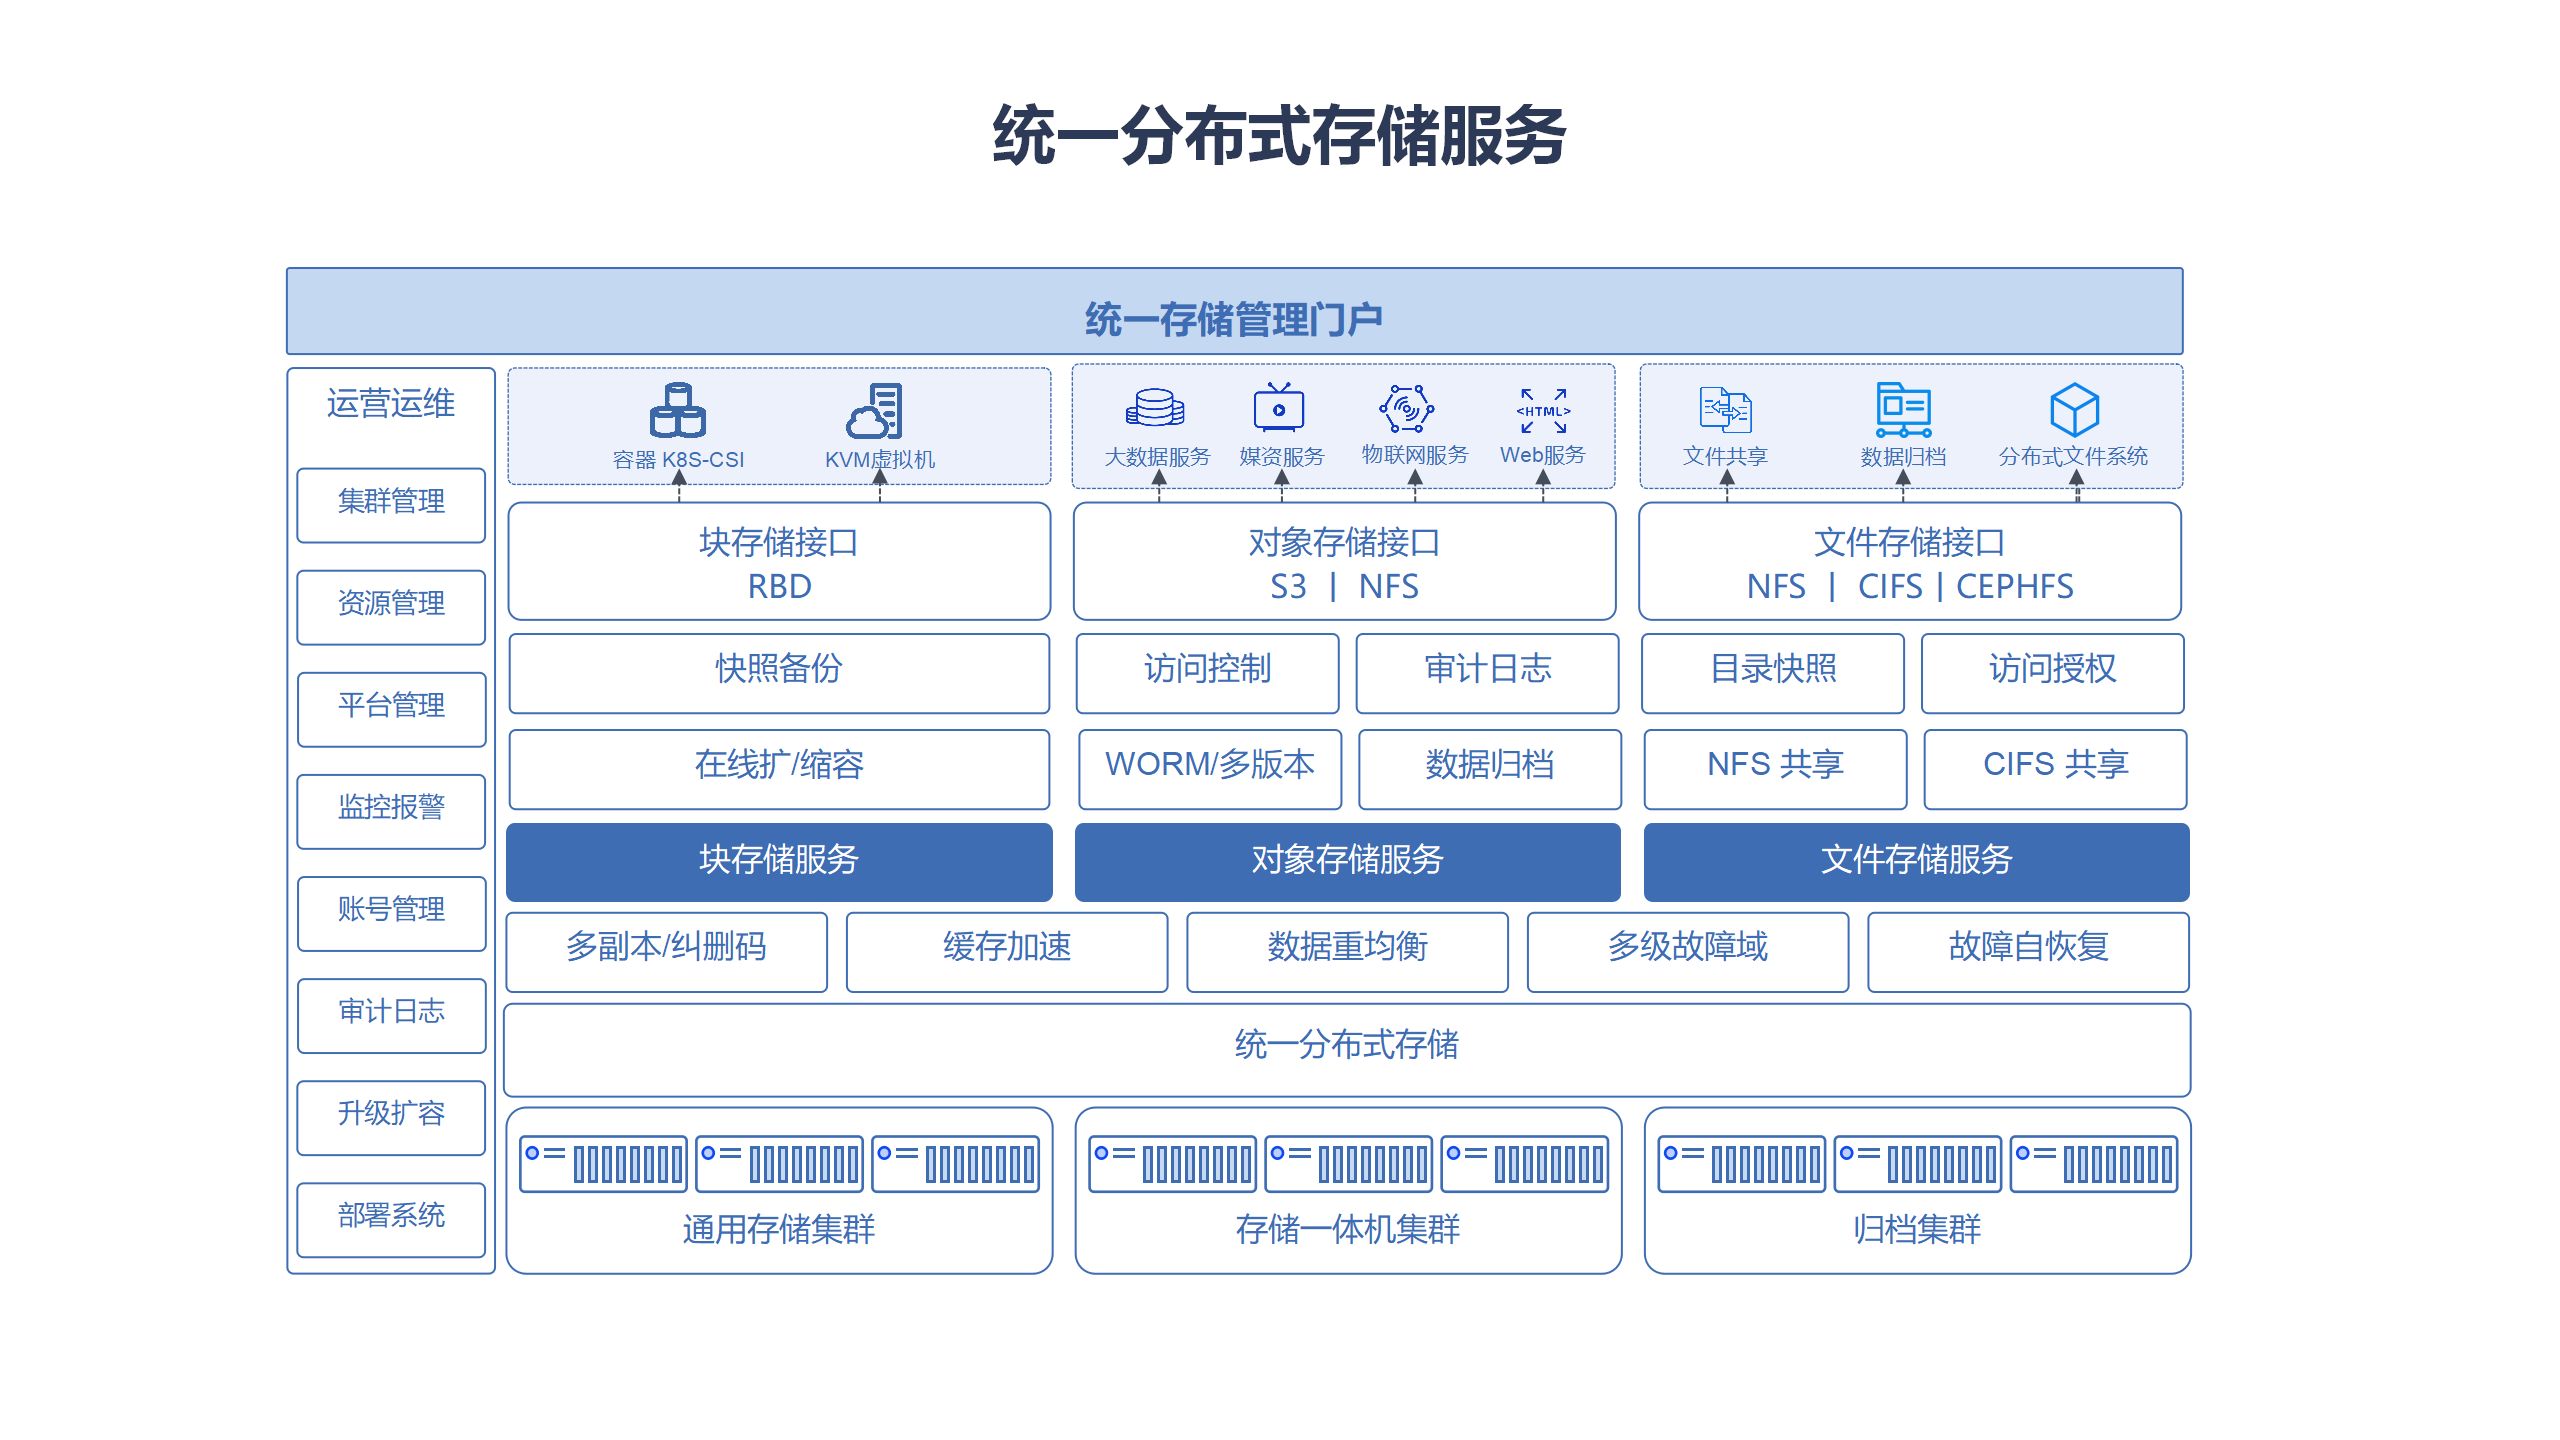Click the media service TV icon
Viewport: 2560px width, 1440px height.
[x=1279, y=408]
